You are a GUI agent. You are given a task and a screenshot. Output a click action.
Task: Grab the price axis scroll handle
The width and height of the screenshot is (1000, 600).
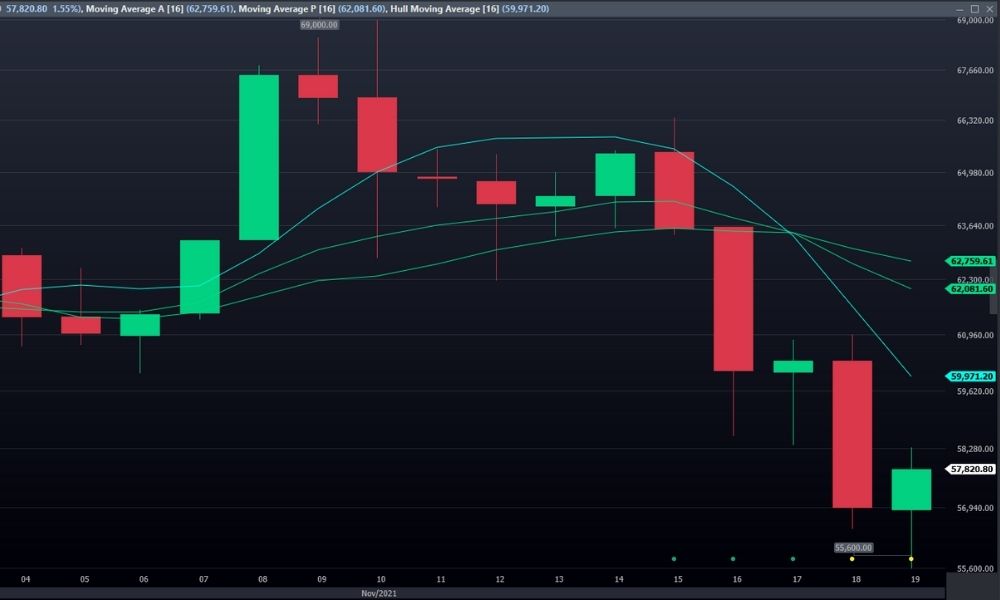(994, 290)
